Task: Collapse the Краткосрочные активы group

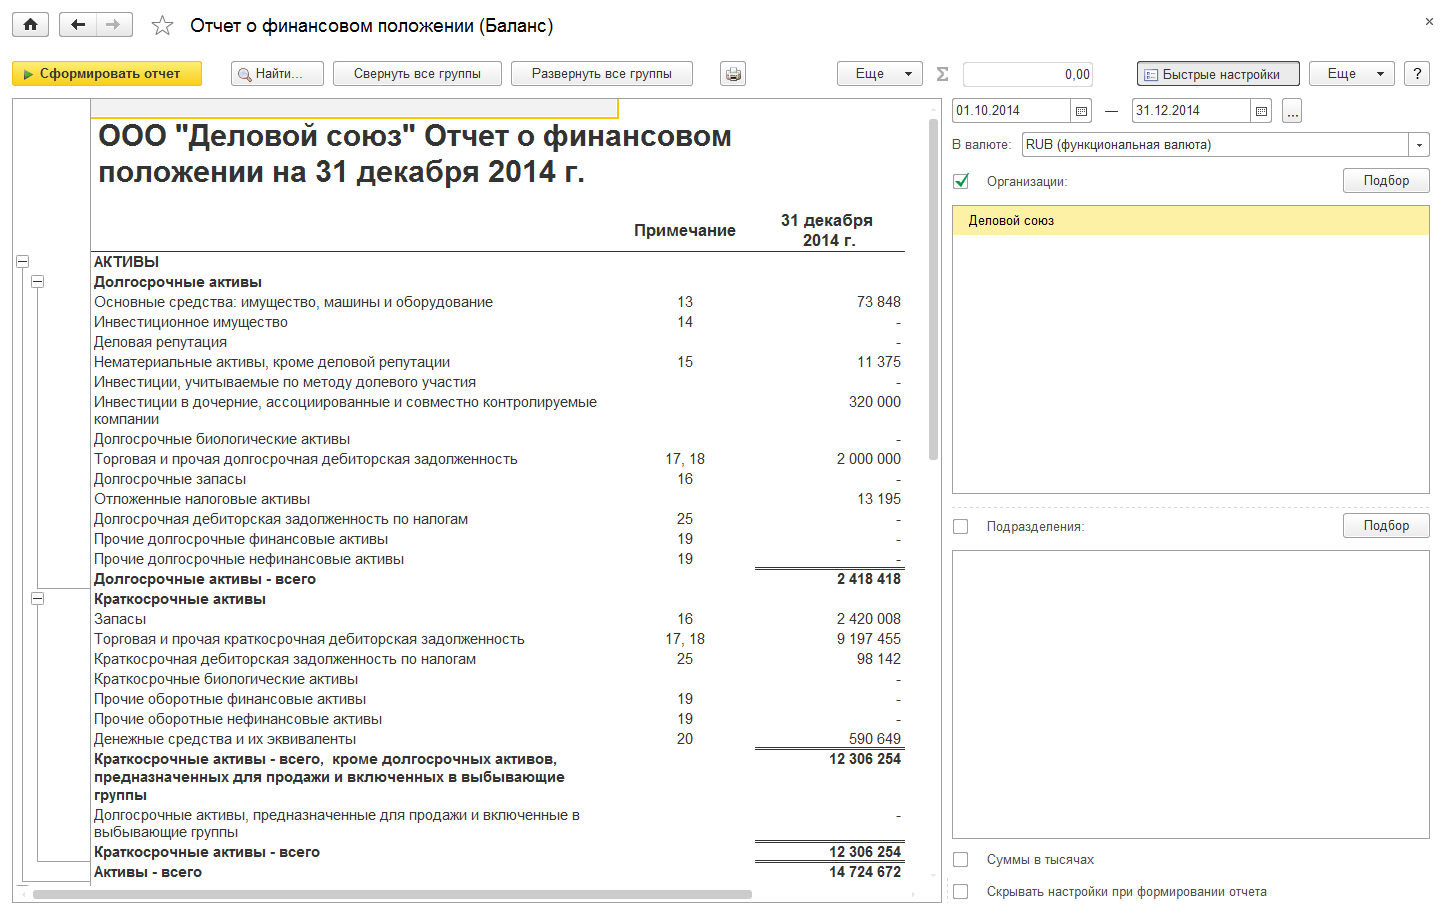Action: pos(37,599)
